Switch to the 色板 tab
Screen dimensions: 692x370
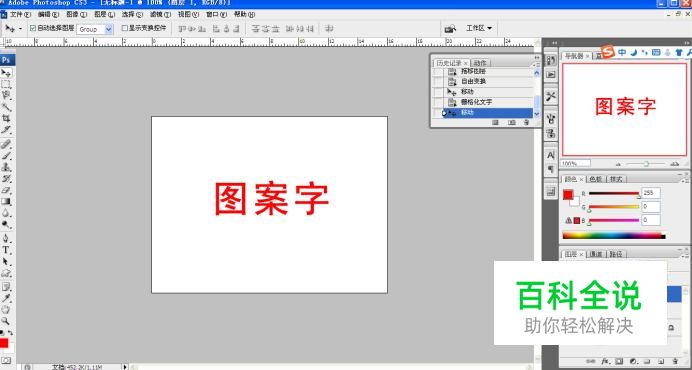coord(596,179)
